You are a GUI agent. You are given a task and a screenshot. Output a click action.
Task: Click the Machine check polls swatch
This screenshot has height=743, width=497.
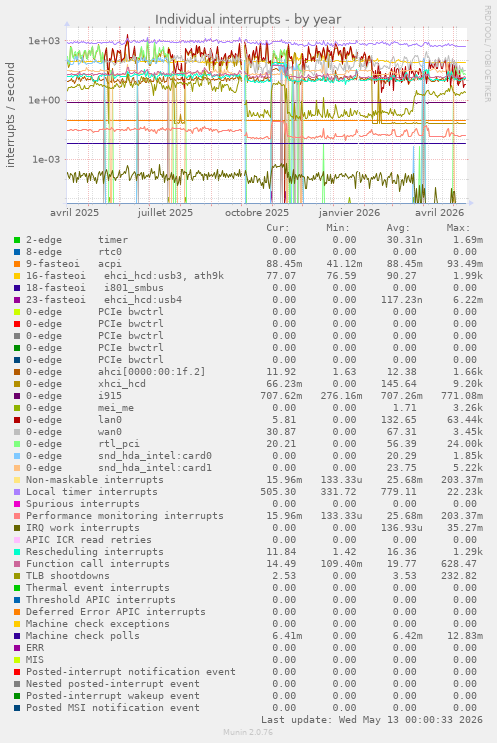pos(17,636)
